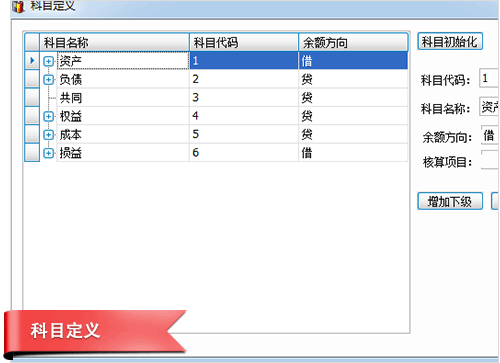The height and width of the screenshot is (363, 500).
Task: Select the 负债 row code cell 2
Action: 244,79
